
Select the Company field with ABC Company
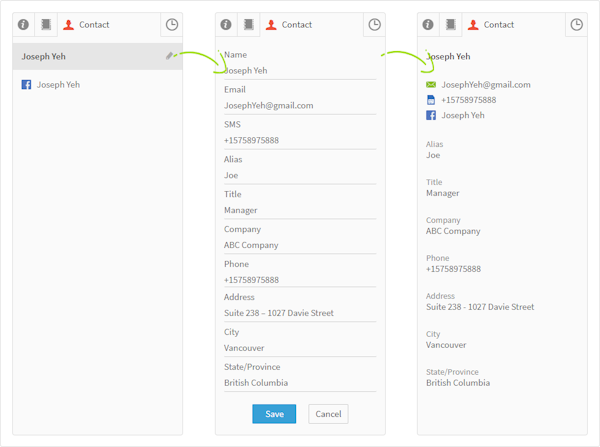[x=300, y=245]
